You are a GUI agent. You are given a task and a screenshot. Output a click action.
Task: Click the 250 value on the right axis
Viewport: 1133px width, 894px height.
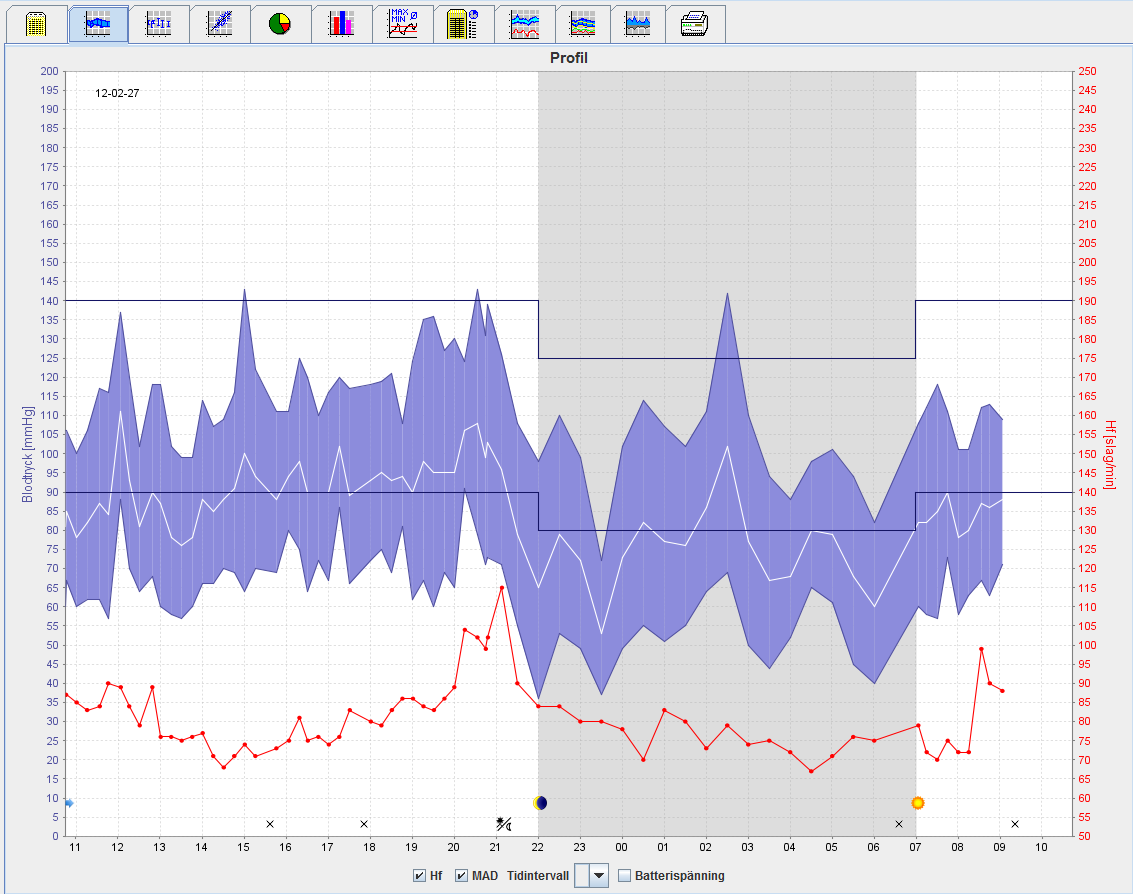tap(1087, 71)
